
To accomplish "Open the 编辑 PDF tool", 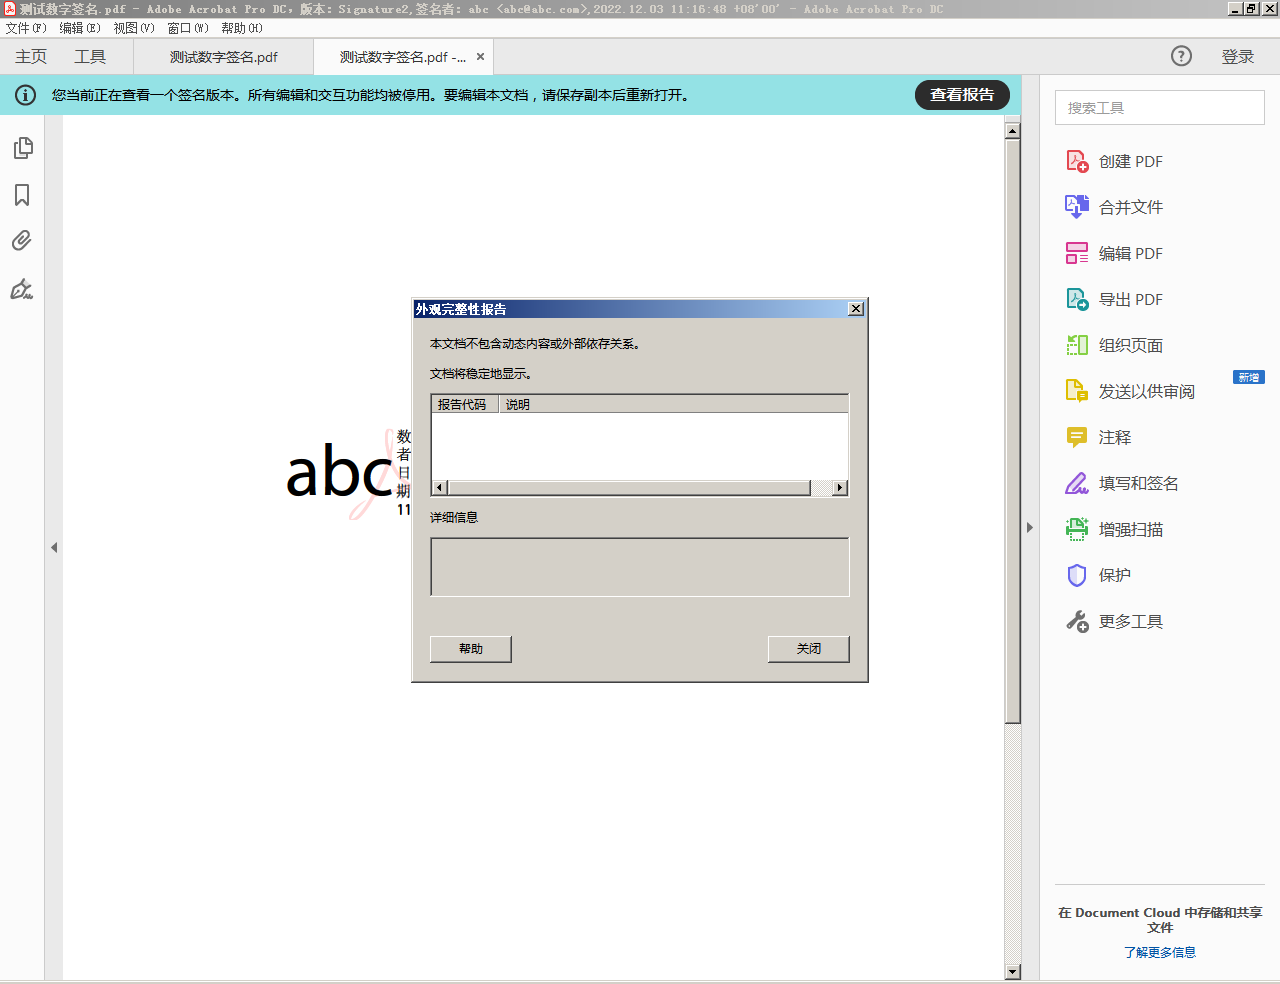I will (1076, 253).
